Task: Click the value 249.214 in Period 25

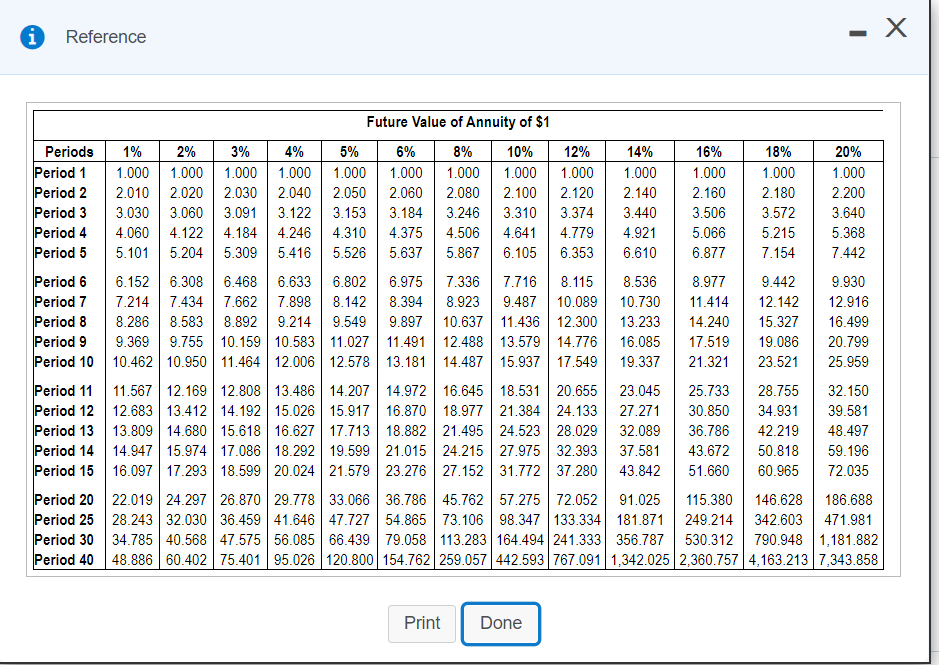Action: [708, 519]
